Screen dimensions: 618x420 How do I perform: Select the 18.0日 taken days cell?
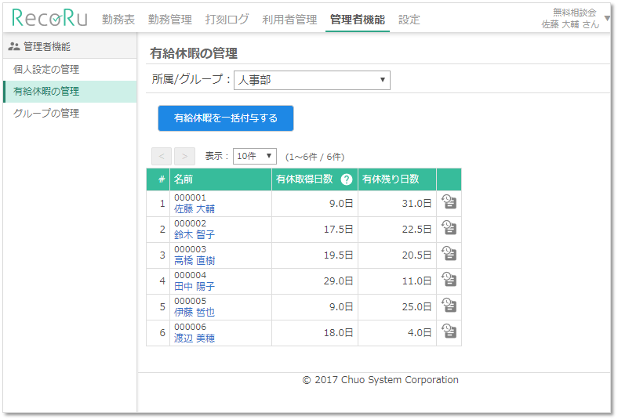click(x=315, y=333)
